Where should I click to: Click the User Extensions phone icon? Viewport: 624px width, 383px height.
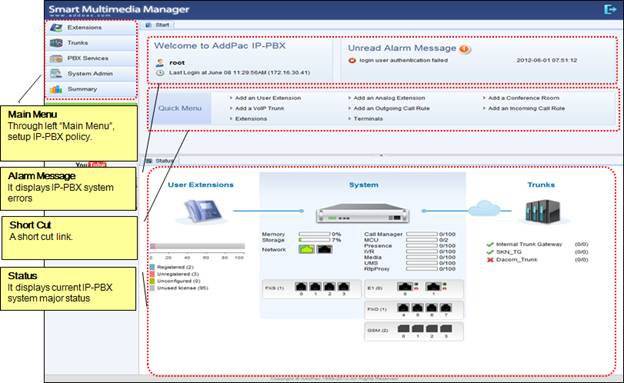pos(203,211)
